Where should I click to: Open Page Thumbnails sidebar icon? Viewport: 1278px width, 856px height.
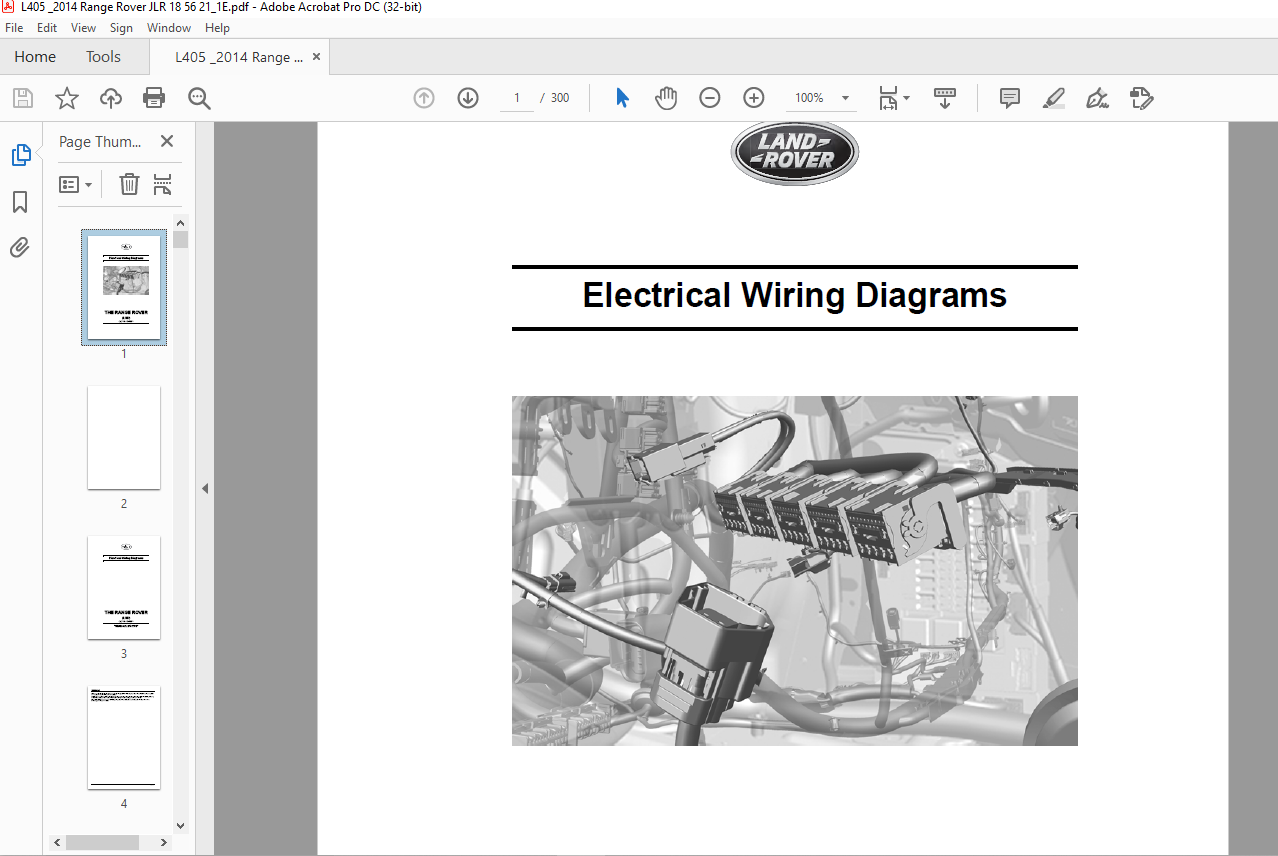click(x=21, y=155)
